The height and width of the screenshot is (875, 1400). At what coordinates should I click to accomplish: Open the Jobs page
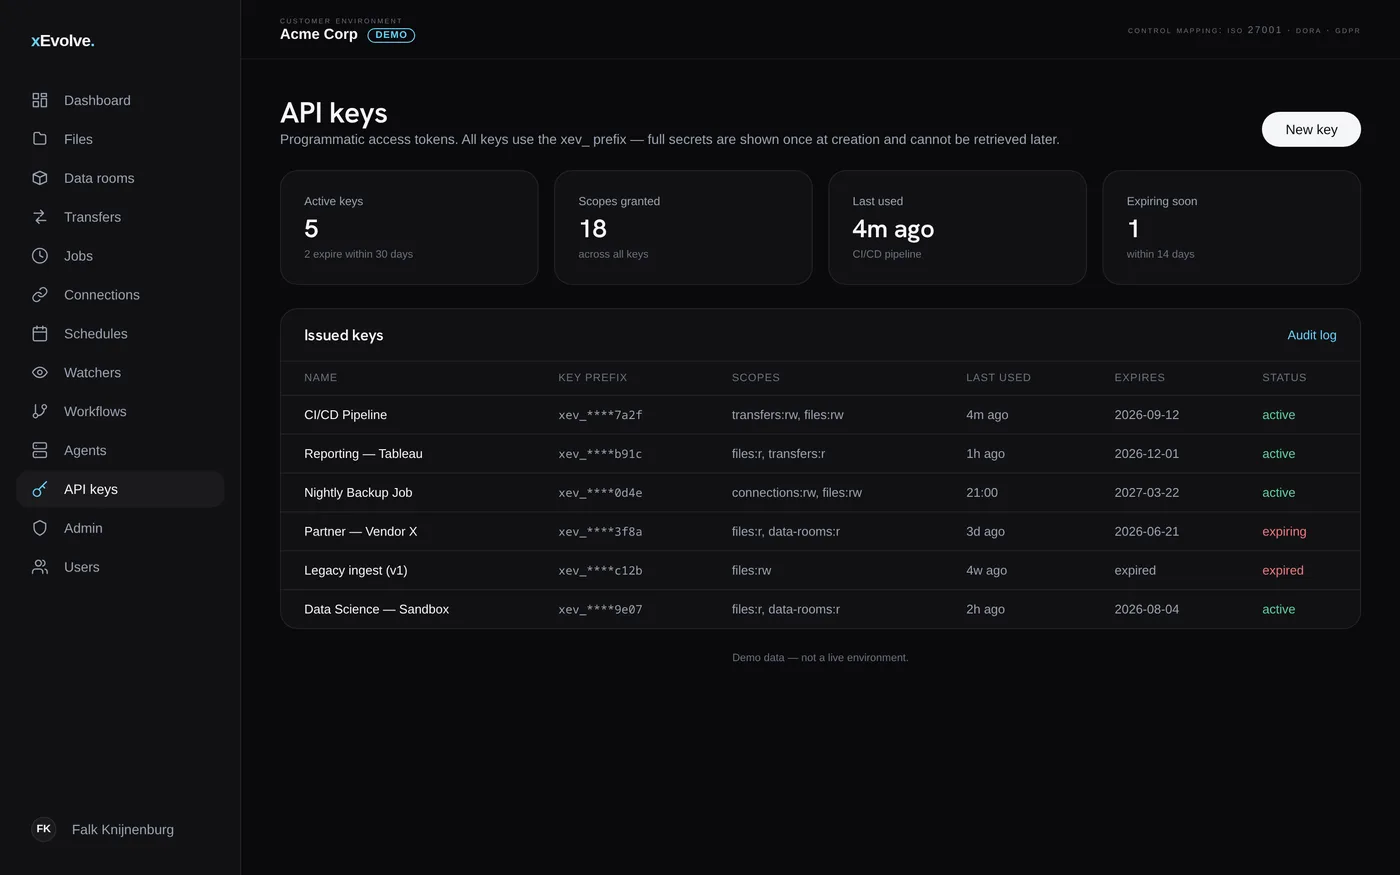click(x=120, y=256)
